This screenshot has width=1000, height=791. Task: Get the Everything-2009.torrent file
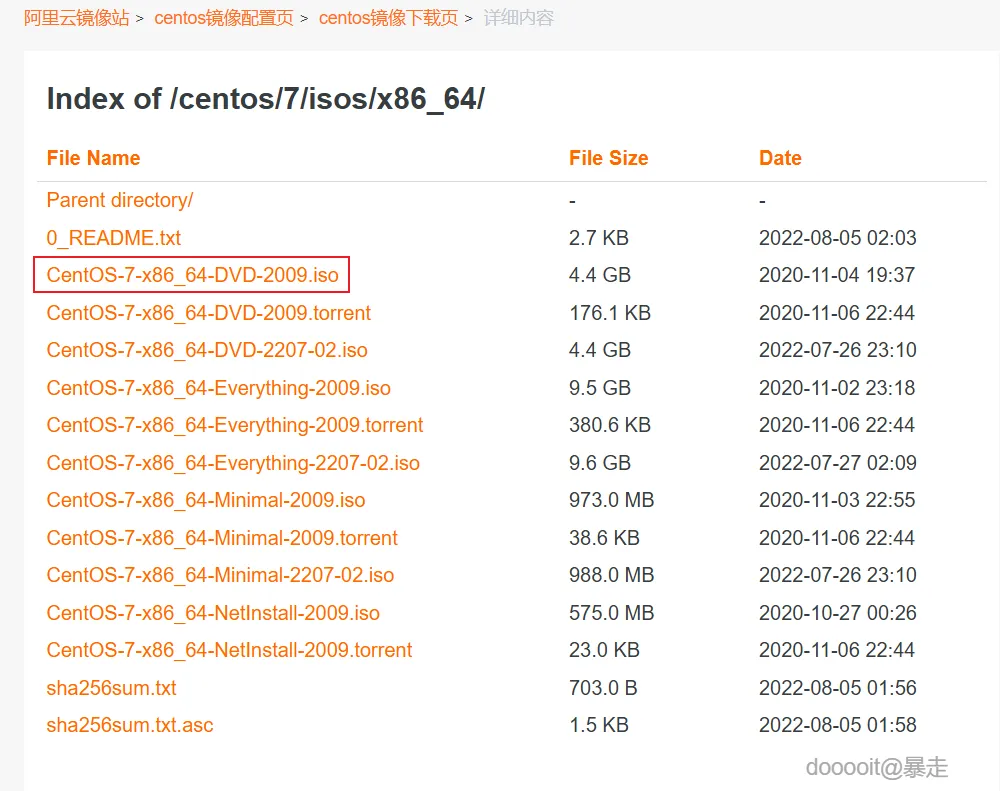tap(235, 425)
